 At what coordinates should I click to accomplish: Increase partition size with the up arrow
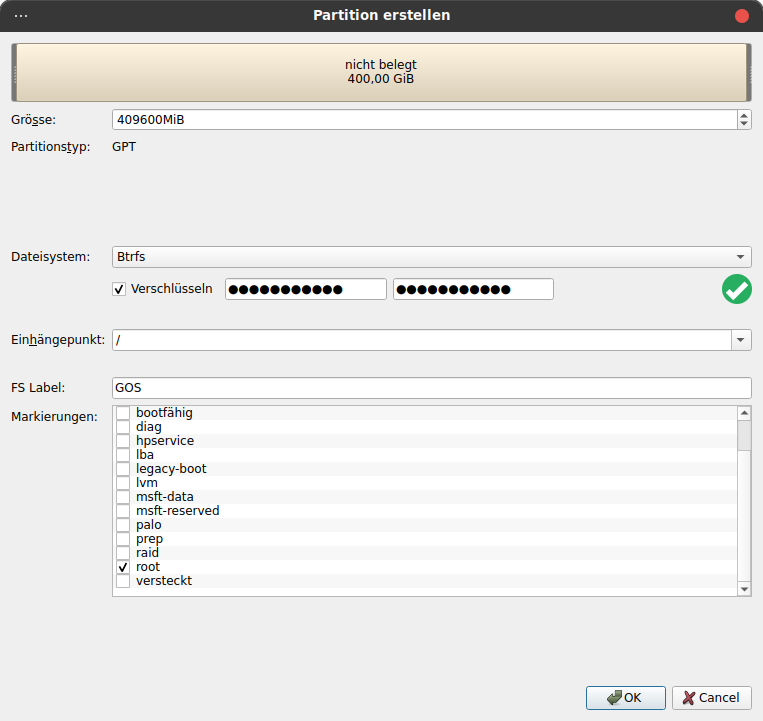(x=744, y=115)
